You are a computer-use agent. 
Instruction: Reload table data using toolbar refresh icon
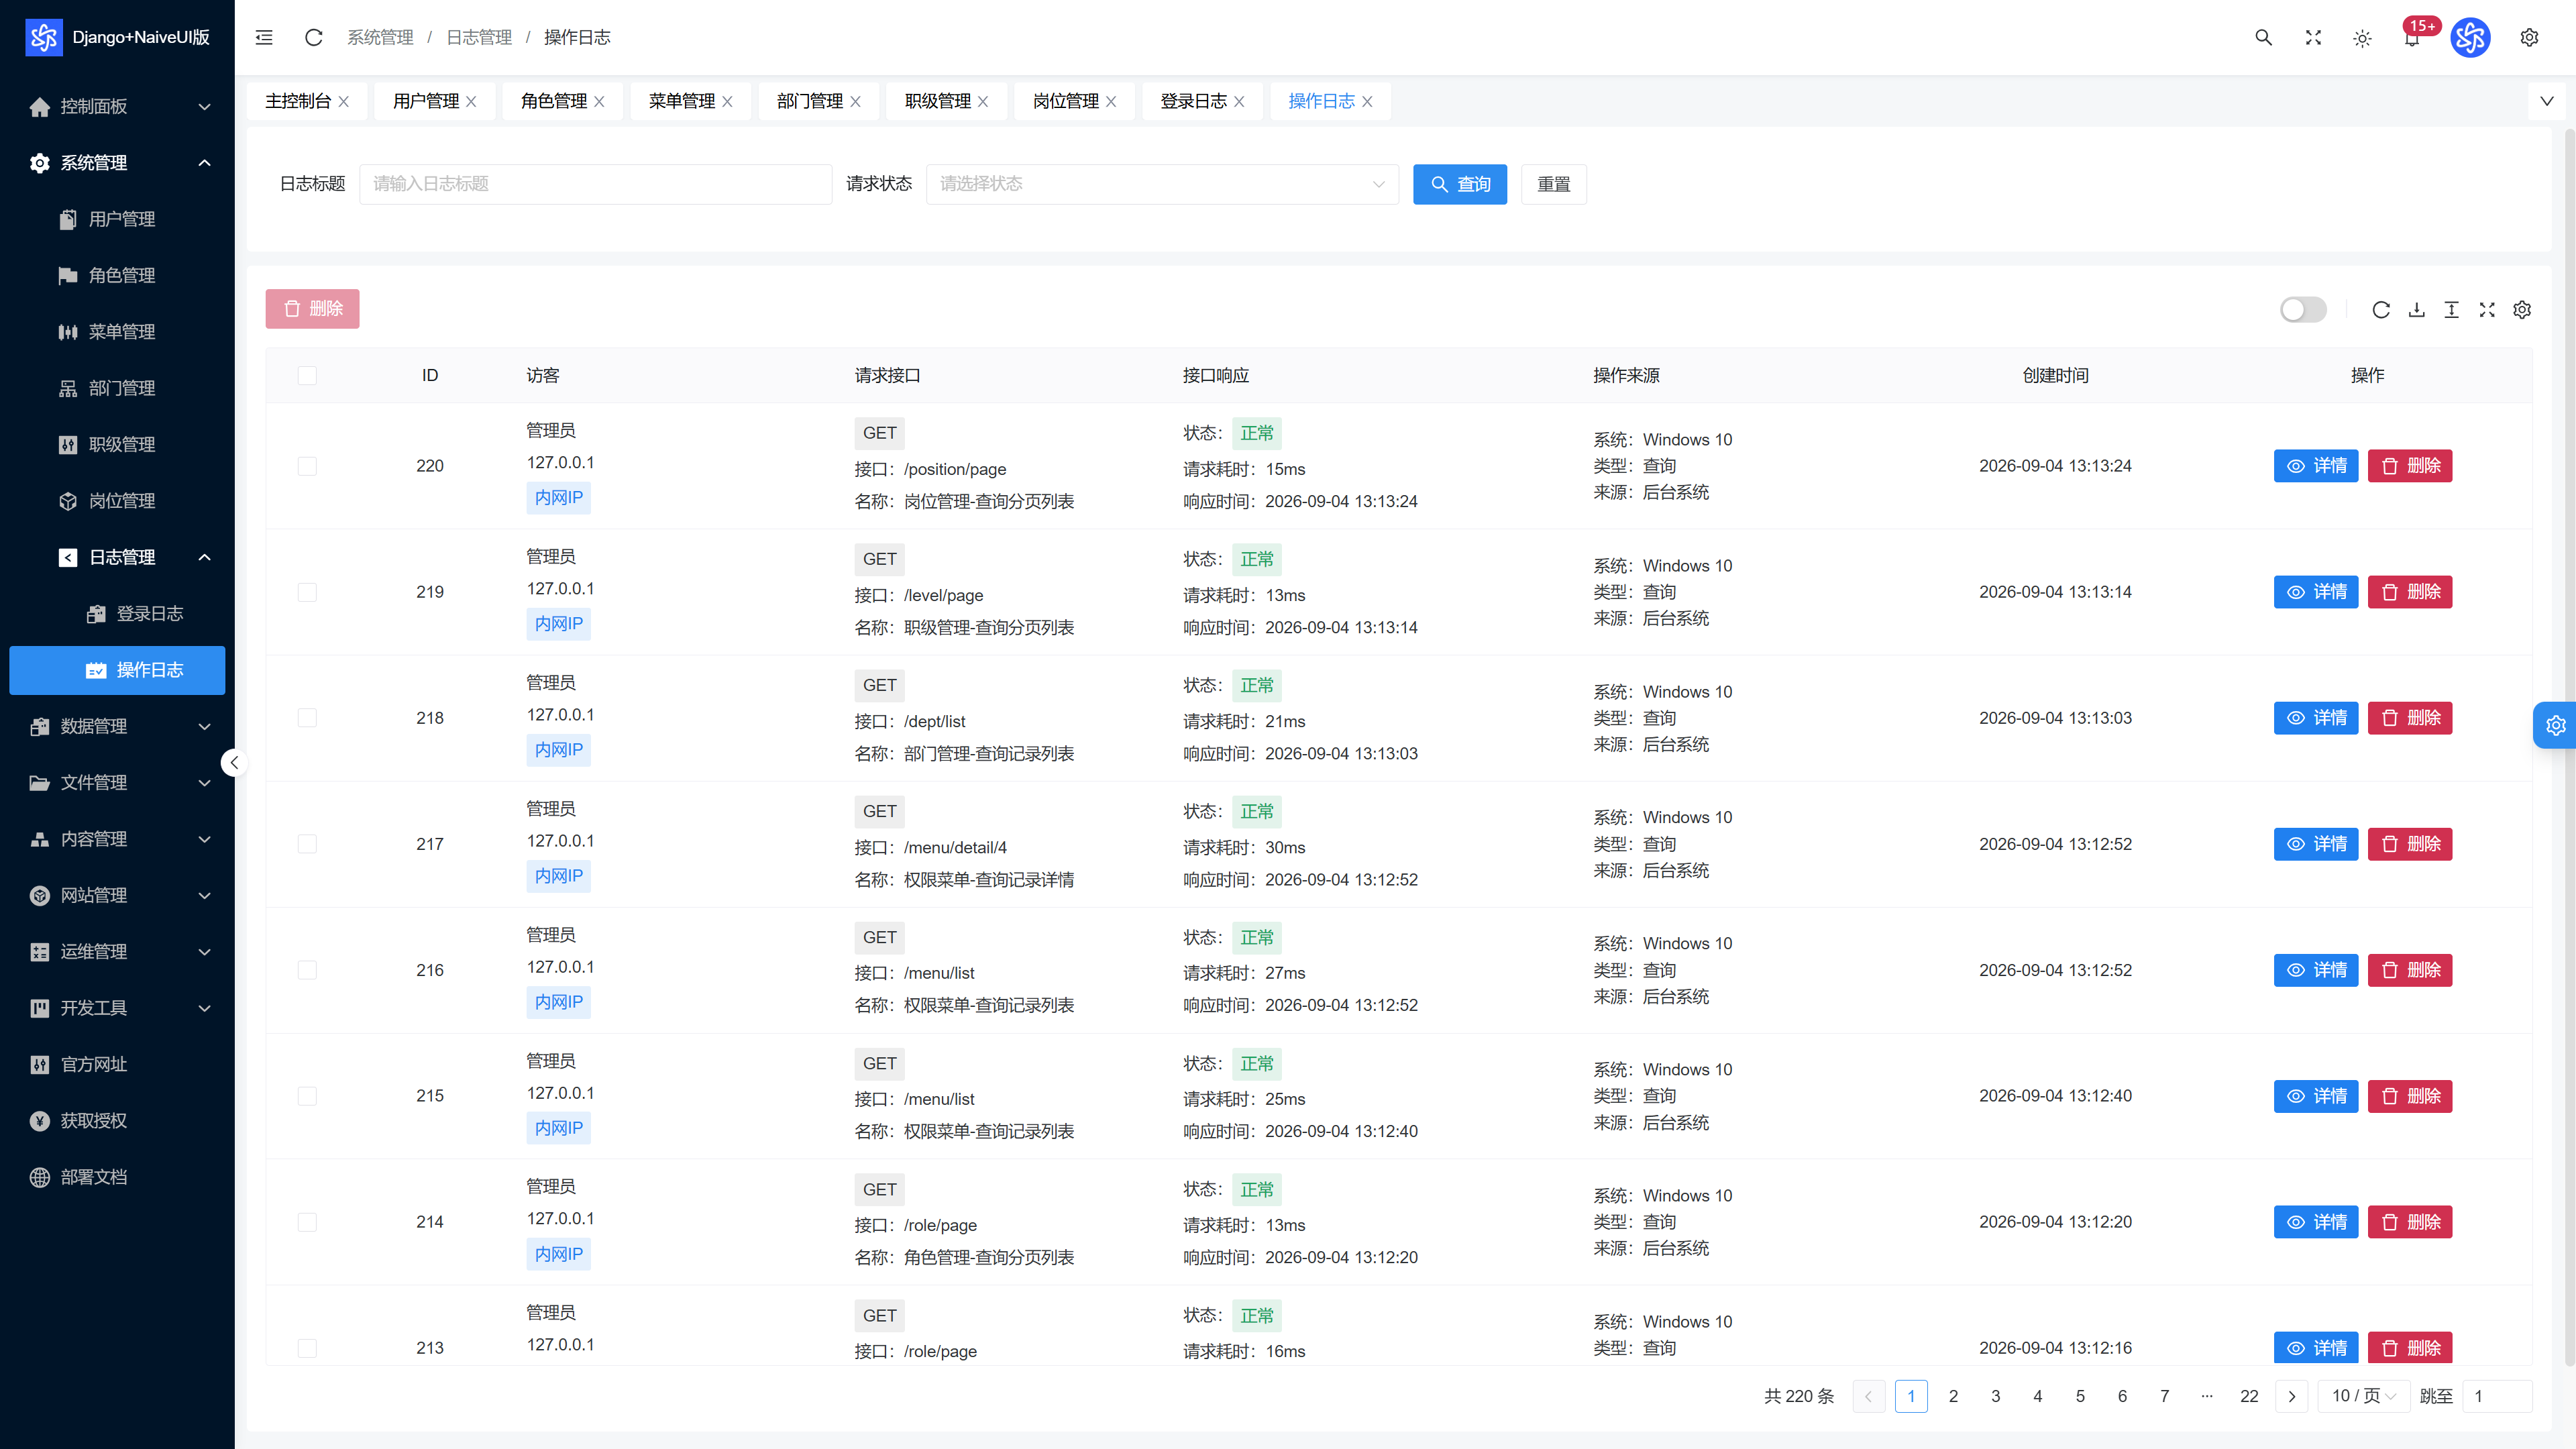pyautogui.click(x=2381, y=309)
